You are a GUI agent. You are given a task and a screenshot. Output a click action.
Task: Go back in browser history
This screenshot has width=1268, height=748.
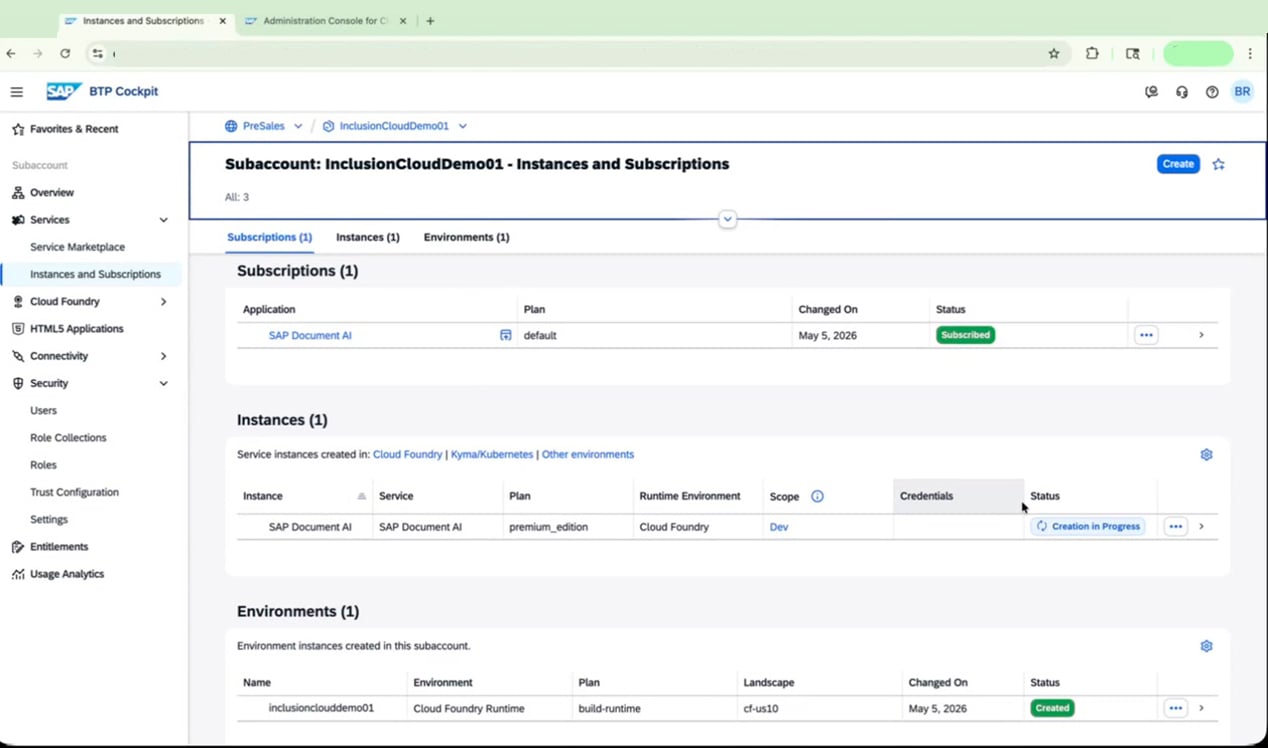tap(11, 54)
